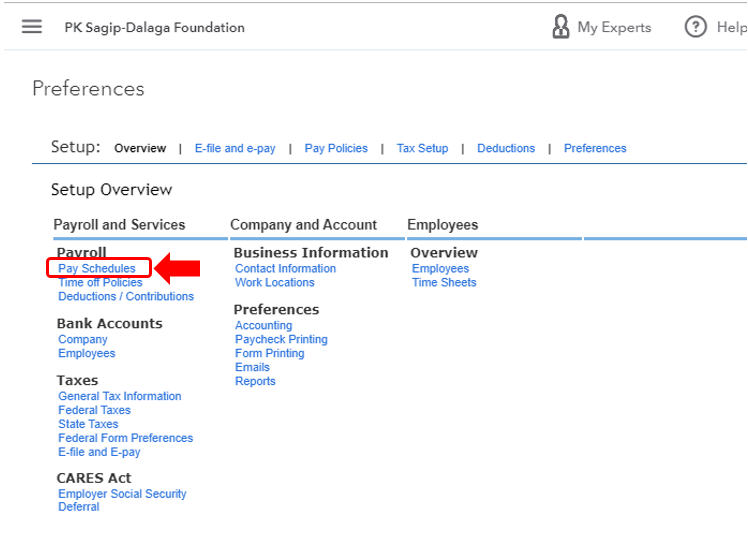The height and width of the screenshot is (553, 748).
Task: Select the Deductions setup tab
Action: click(506, 148)
